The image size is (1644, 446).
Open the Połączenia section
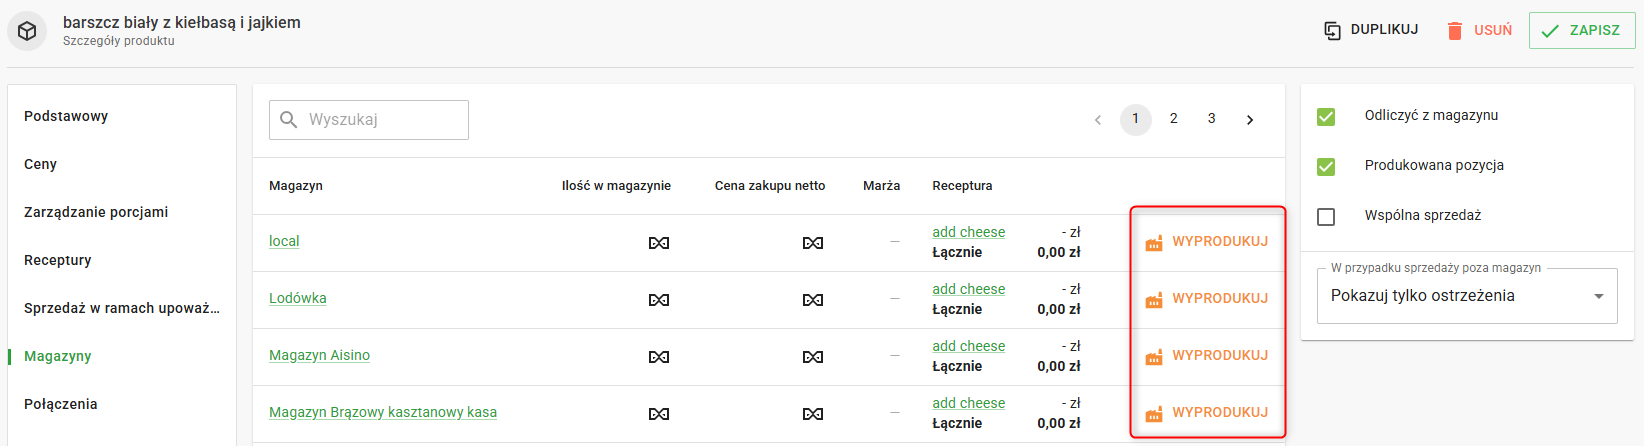pos(61,404)
